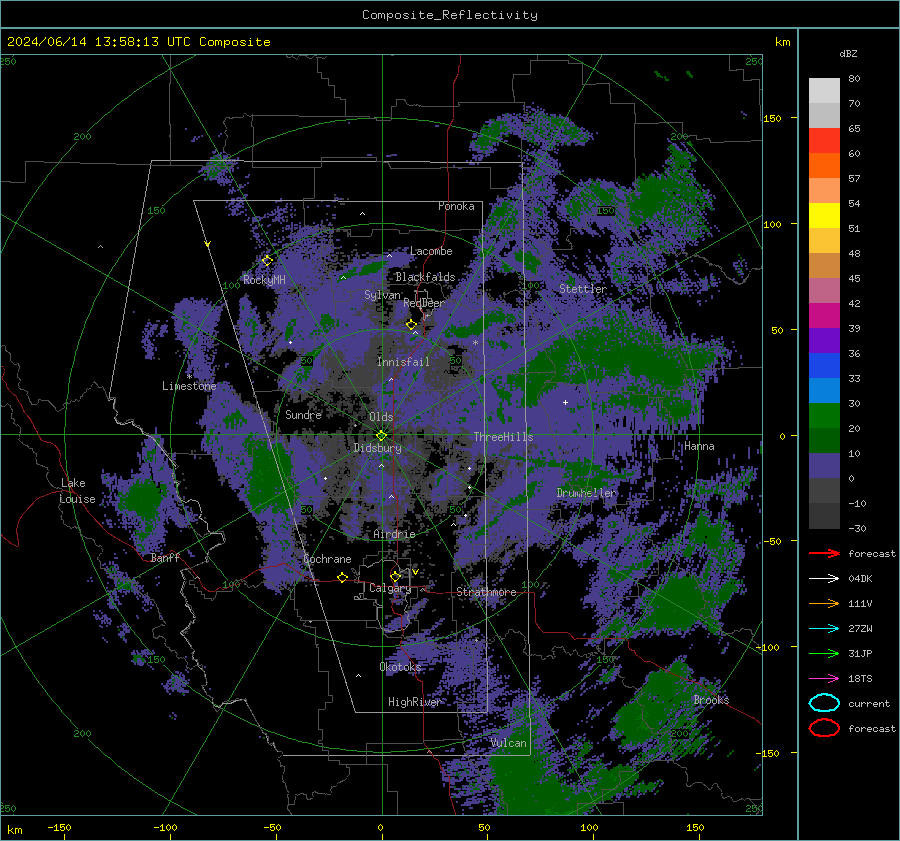Click the Stettler city label
The width and height of the screenshot is (900, 841).
(583, 289)
